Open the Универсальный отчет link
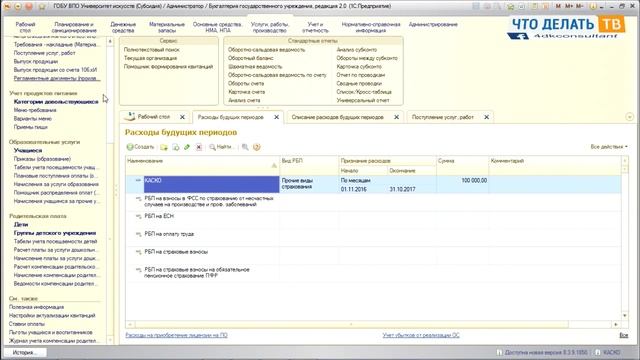Viewport: 640px width, 360px height. [x=363, y=100]
